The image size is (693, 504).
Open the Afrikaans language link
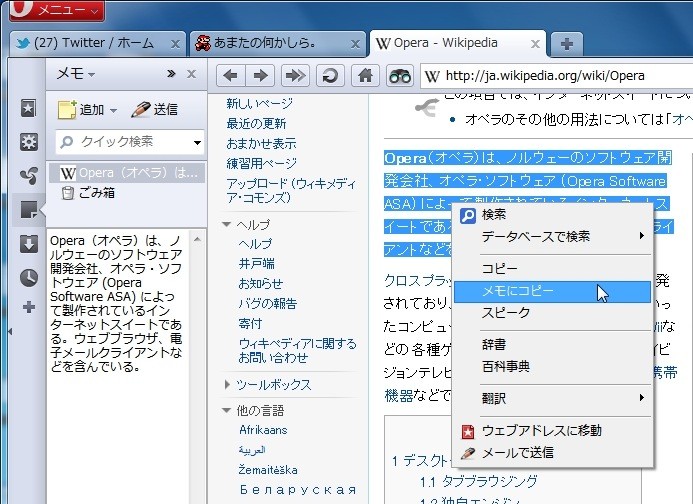(x=263, y=430)
